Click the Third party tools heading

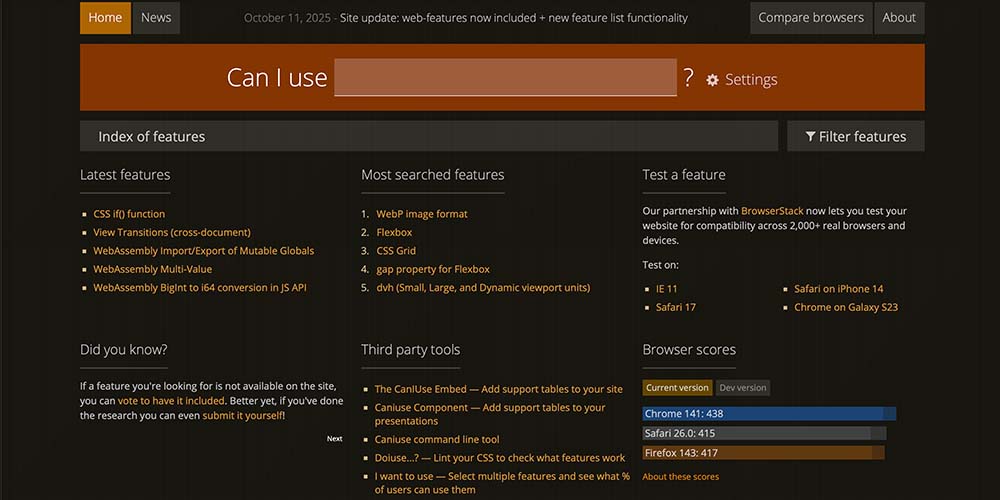pos(410,349)
